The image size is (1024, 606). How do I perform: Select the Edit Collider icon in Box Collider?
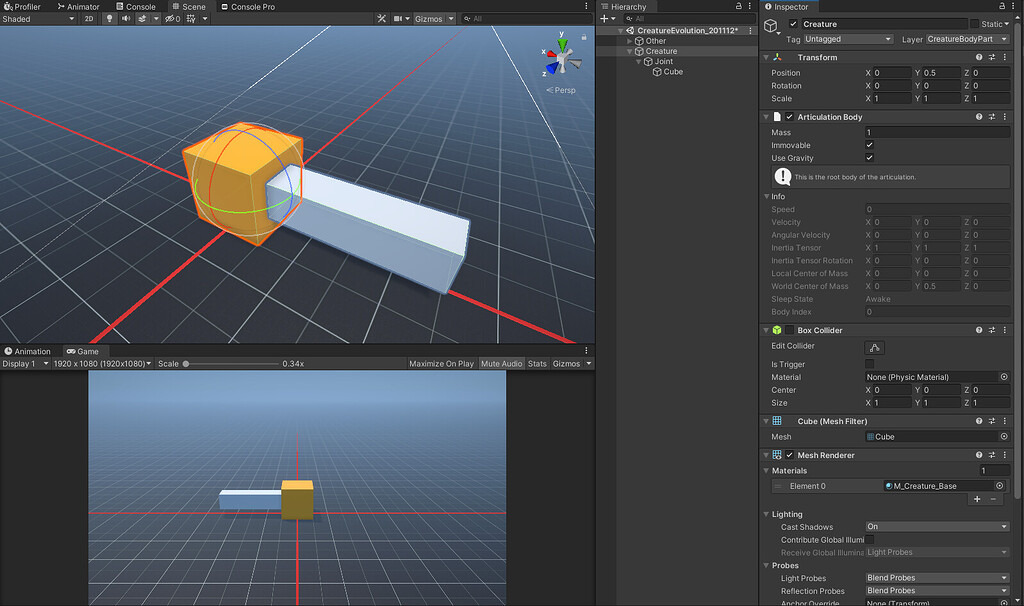tap(875, 347)
